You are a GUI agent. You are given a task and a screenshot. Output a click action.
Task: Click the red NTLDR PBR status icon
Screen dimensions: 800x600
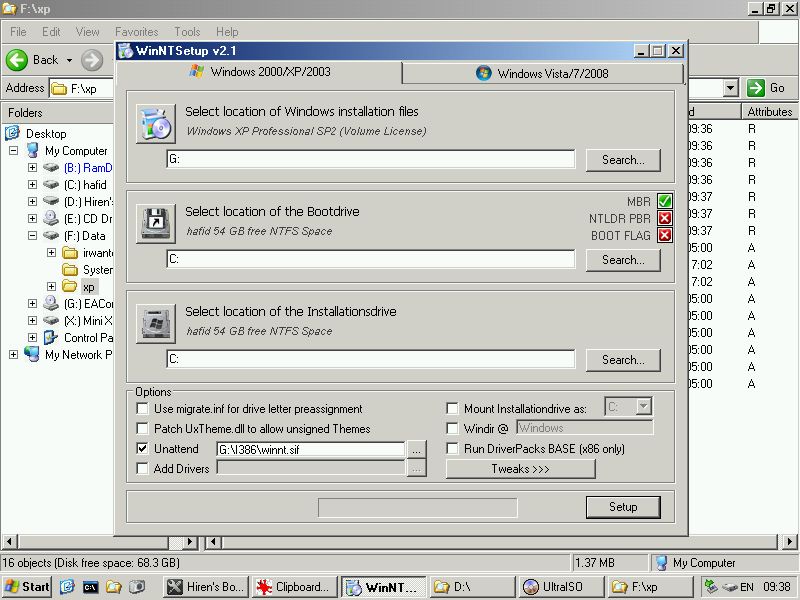(664, 218)
